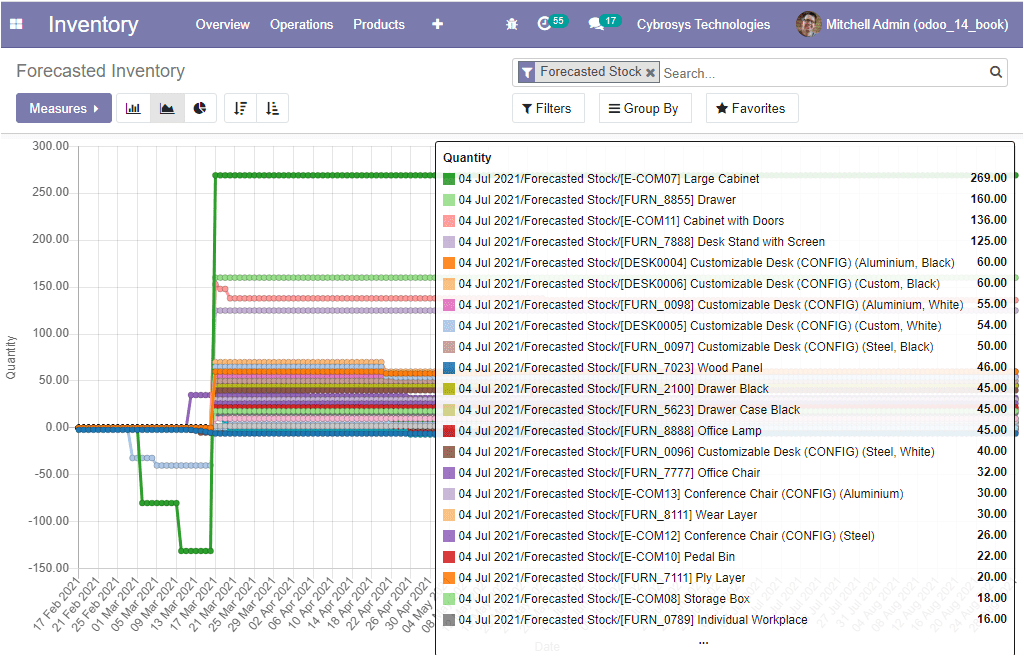Click '[E-COM07] Large Cabinet' tooltip row
The width and height of the screenshot is (1024, 656).
[725, 178]
